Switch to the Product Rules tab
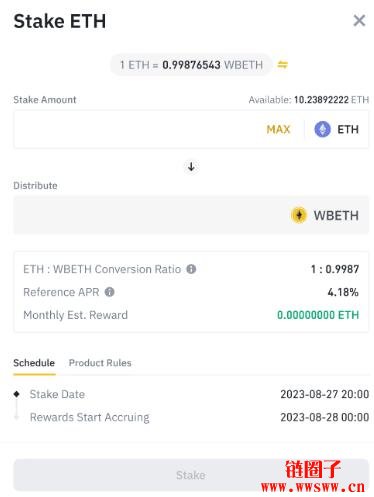The image size is (374, 497). click(100, 363)
